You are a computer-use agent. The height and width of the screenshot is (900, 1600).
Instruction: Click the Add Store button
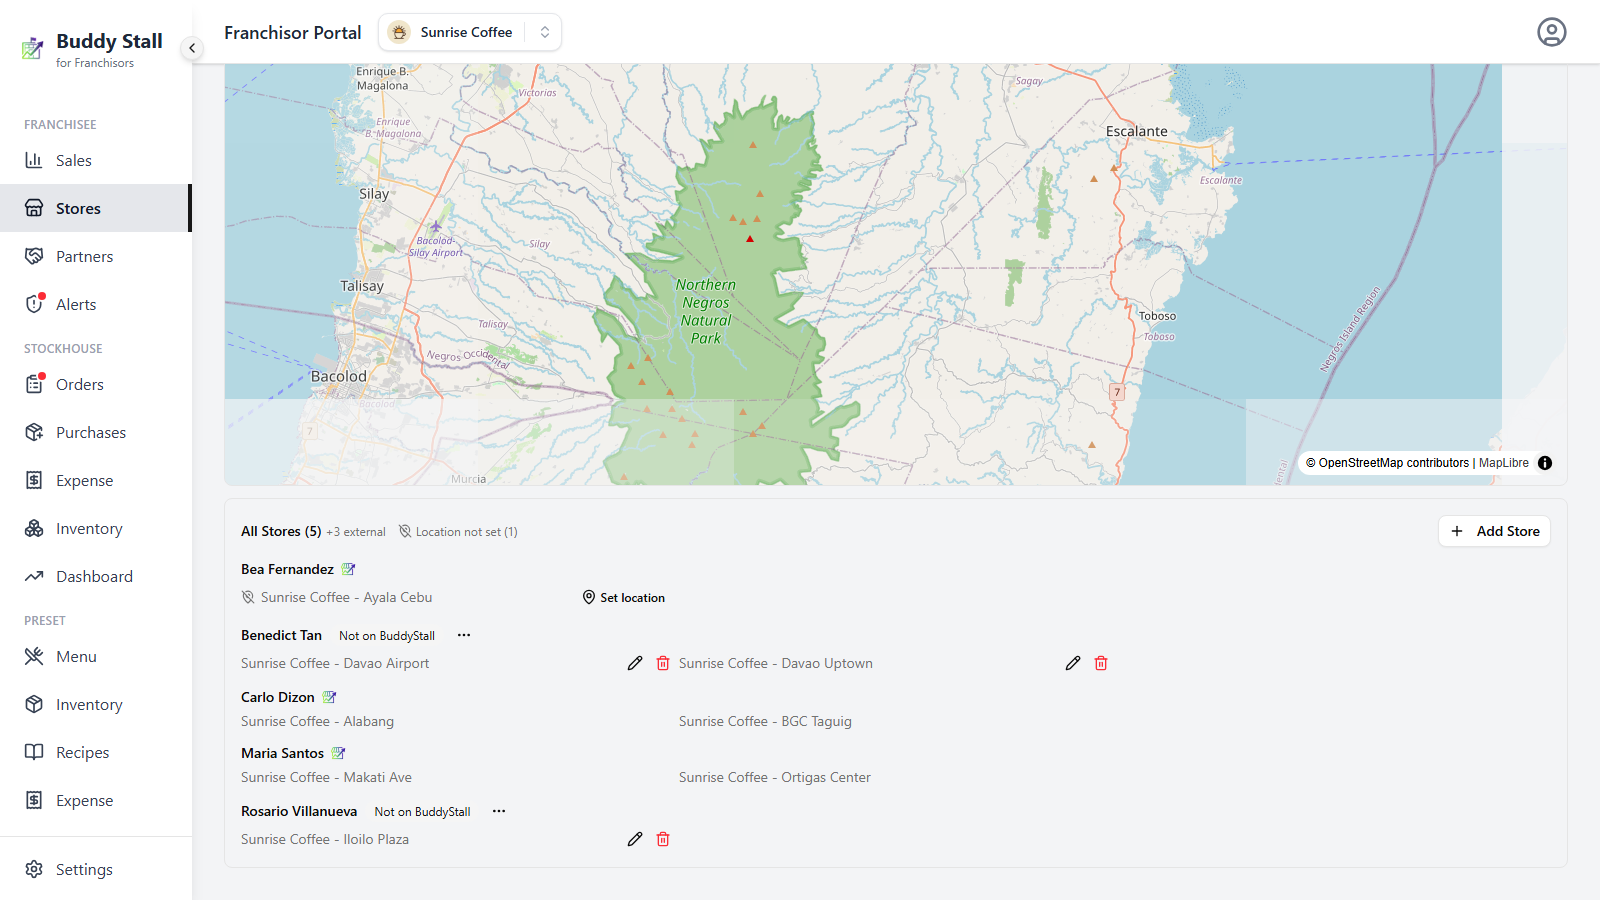pos(1494,531)
